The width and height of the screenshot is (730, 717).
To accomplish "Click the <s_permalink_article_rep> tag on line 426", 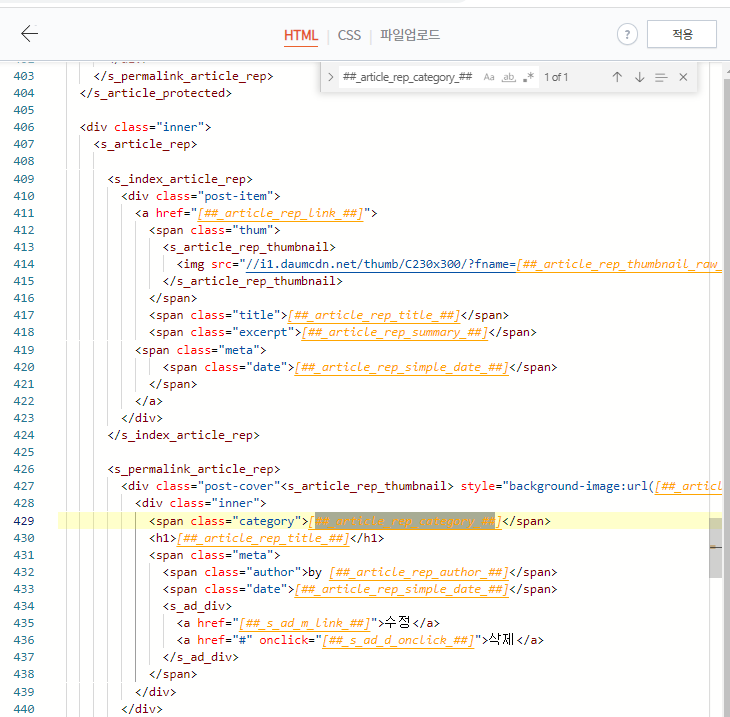I will point(194,469).
